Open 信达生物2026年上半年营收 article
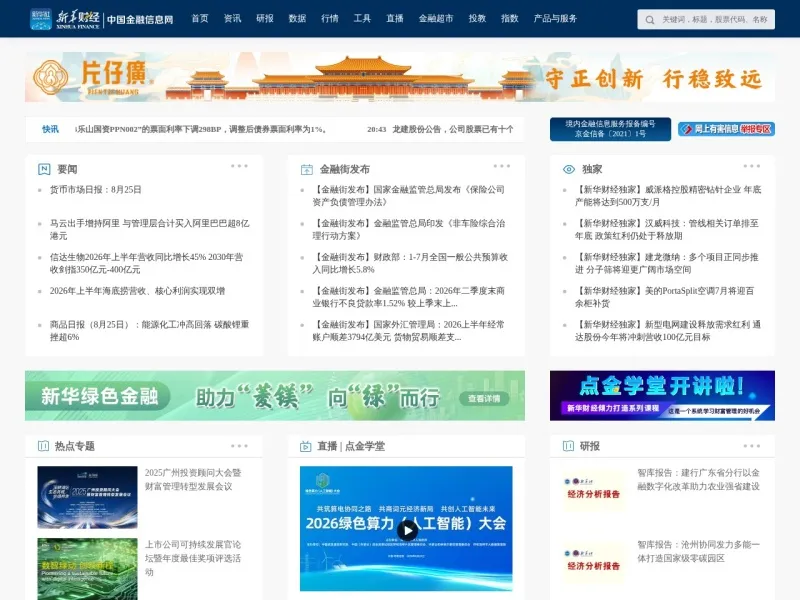This screenshot has height=600, width=800. (x=146, y=263)
